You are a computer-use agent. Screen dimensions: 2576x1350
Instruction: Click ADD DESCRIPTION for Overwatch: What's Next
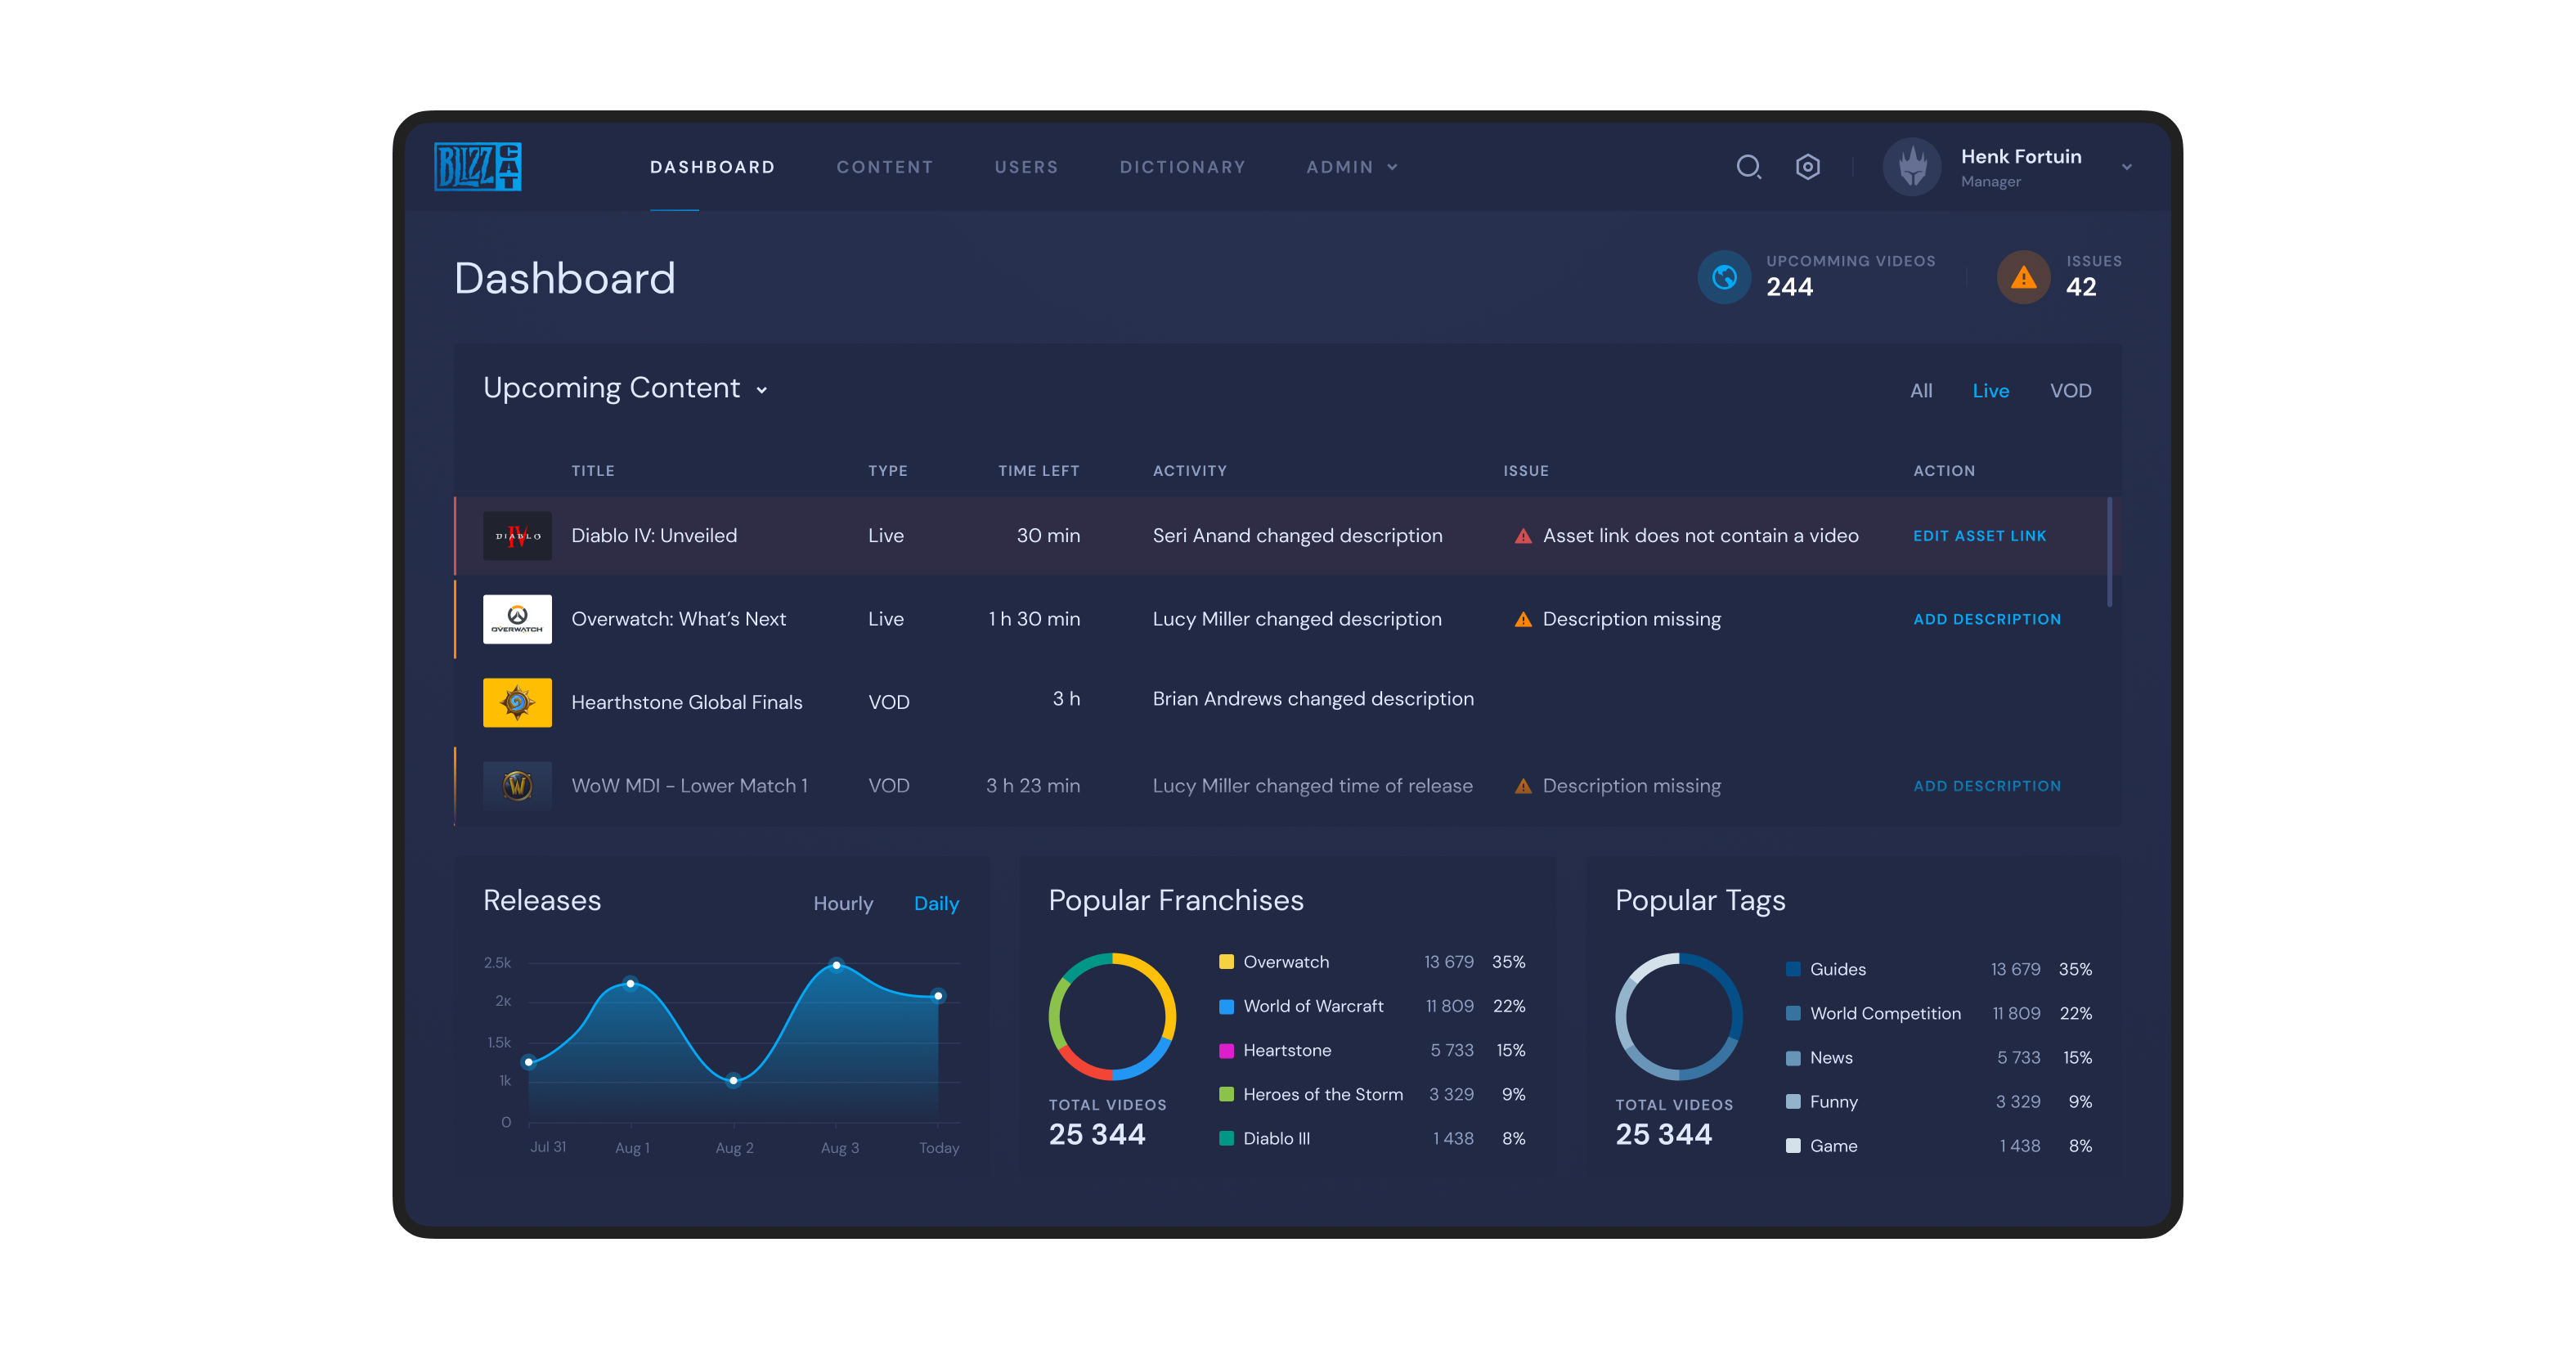(x=1987, y=619)
